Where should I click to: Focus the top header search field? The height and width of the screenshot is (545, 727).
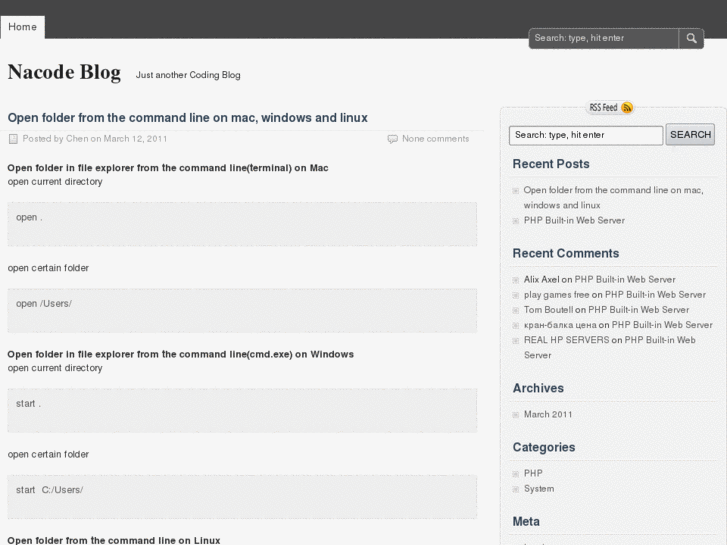[x=603, y=39]
